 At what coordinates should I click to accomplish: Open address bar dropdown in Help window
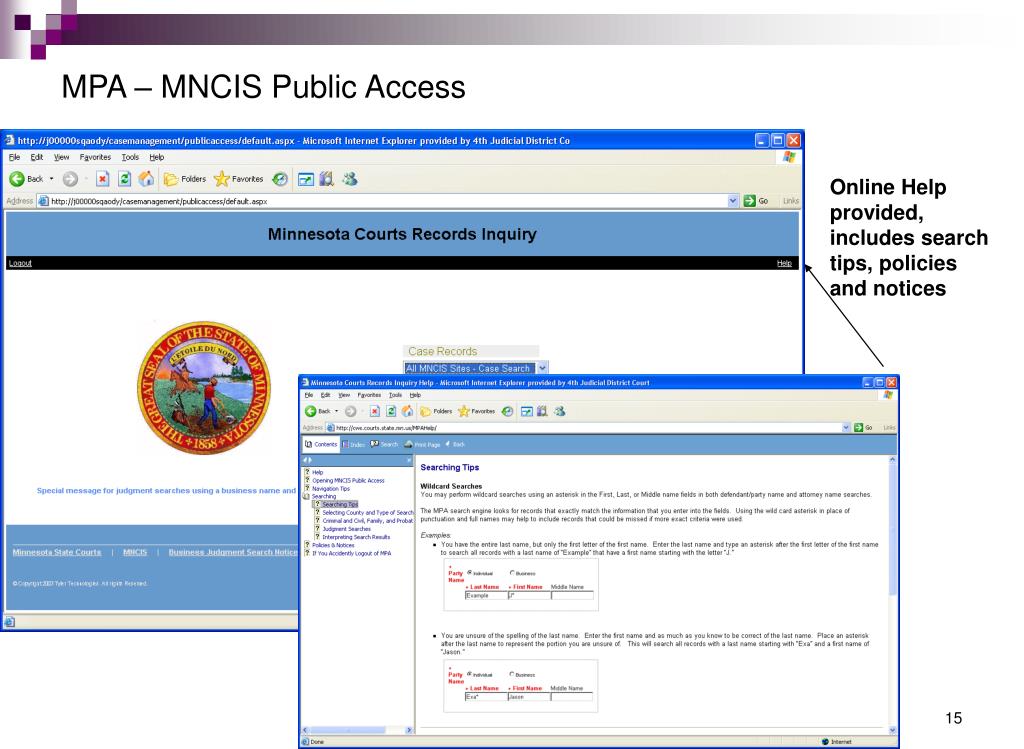[846, 428]
